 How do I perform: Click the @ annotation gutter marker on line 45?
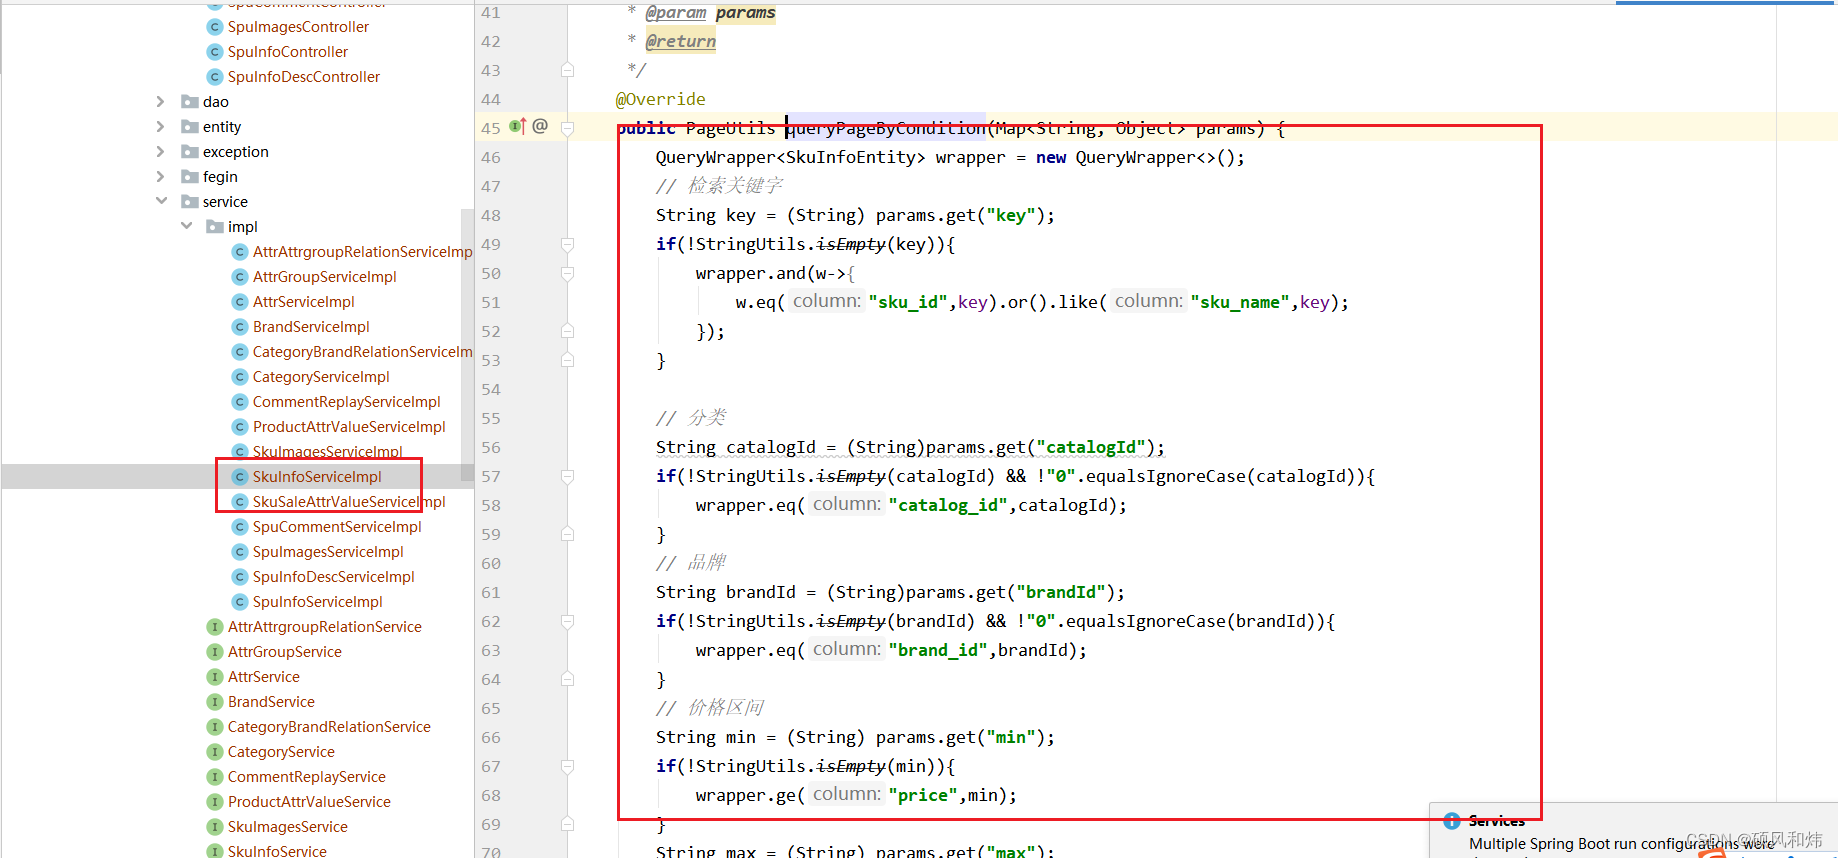pos(540,126)
